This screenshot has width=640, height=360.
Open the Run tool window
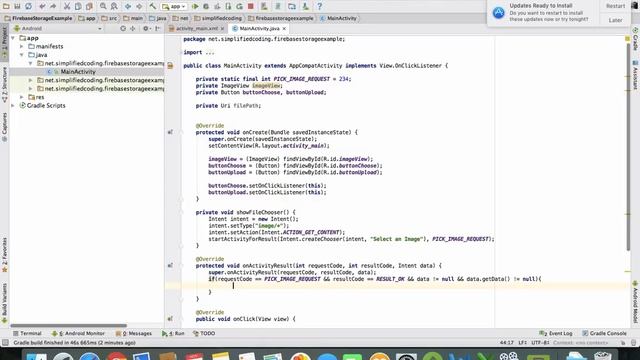(173, 333)
